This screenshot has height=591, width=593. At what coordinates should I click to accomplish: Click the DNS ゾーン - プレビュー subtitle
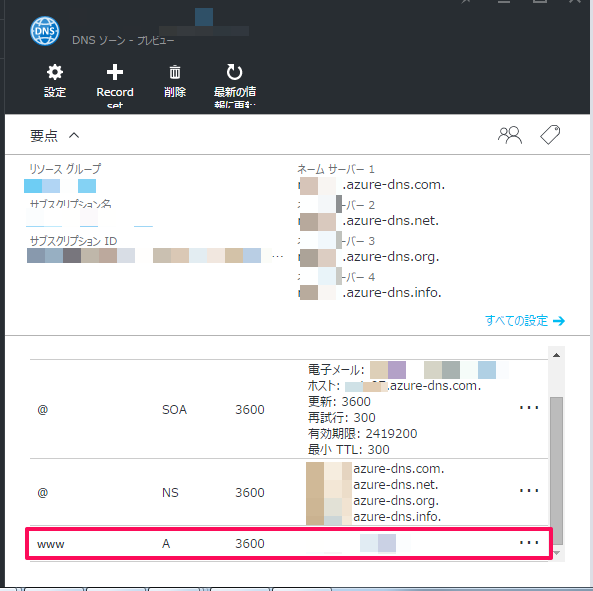(123, 40)
